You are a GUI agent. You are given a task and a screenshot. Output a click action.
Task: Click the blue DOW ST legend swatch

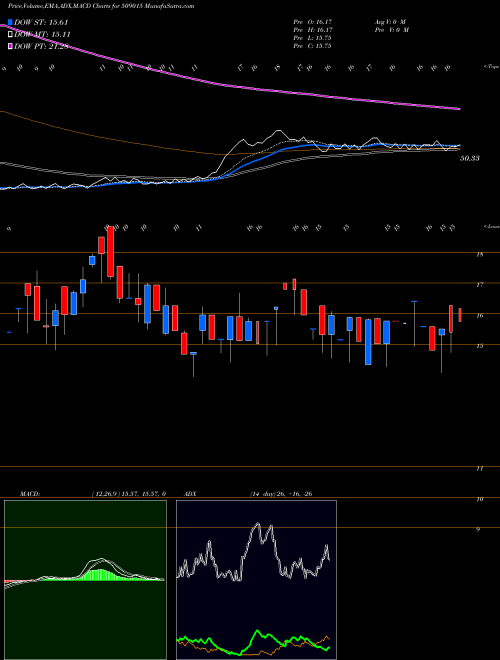click(x=10, y=22)
